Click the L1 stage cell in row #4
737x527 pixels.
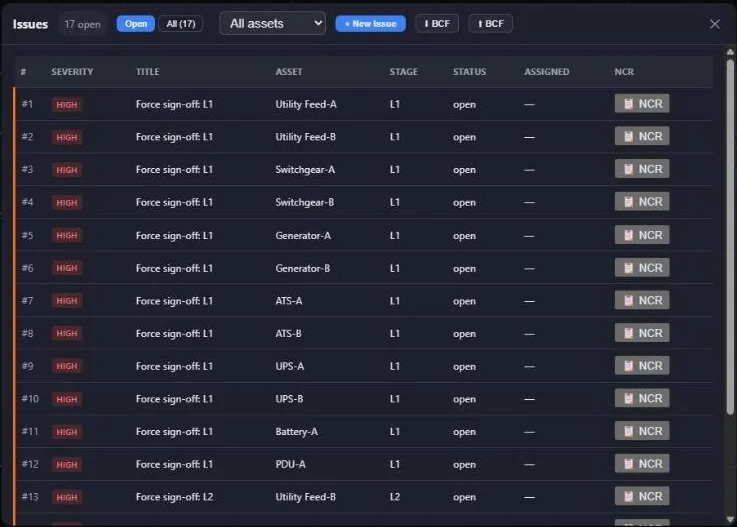pos(394,203)
